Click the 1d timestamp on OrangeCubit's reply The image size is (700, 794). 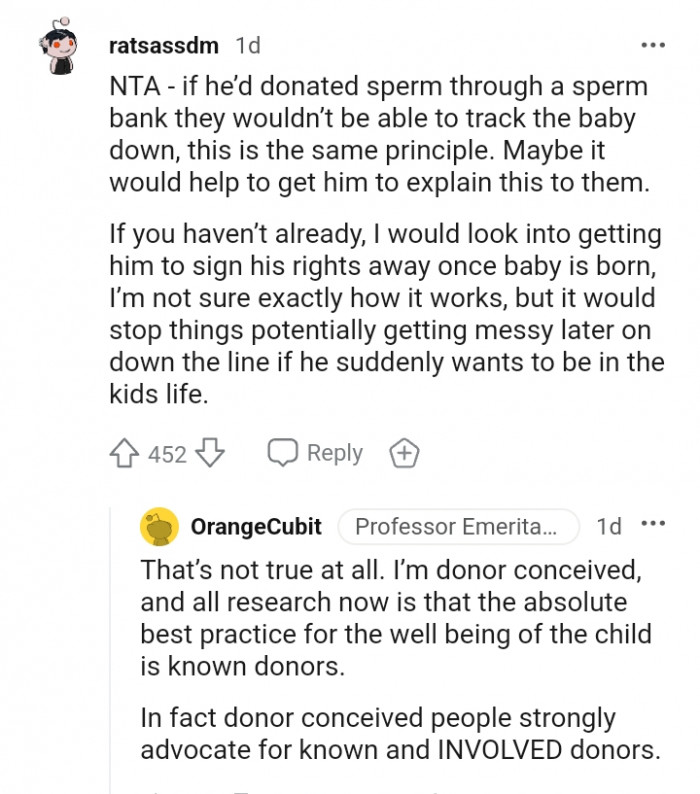[608, 526]
